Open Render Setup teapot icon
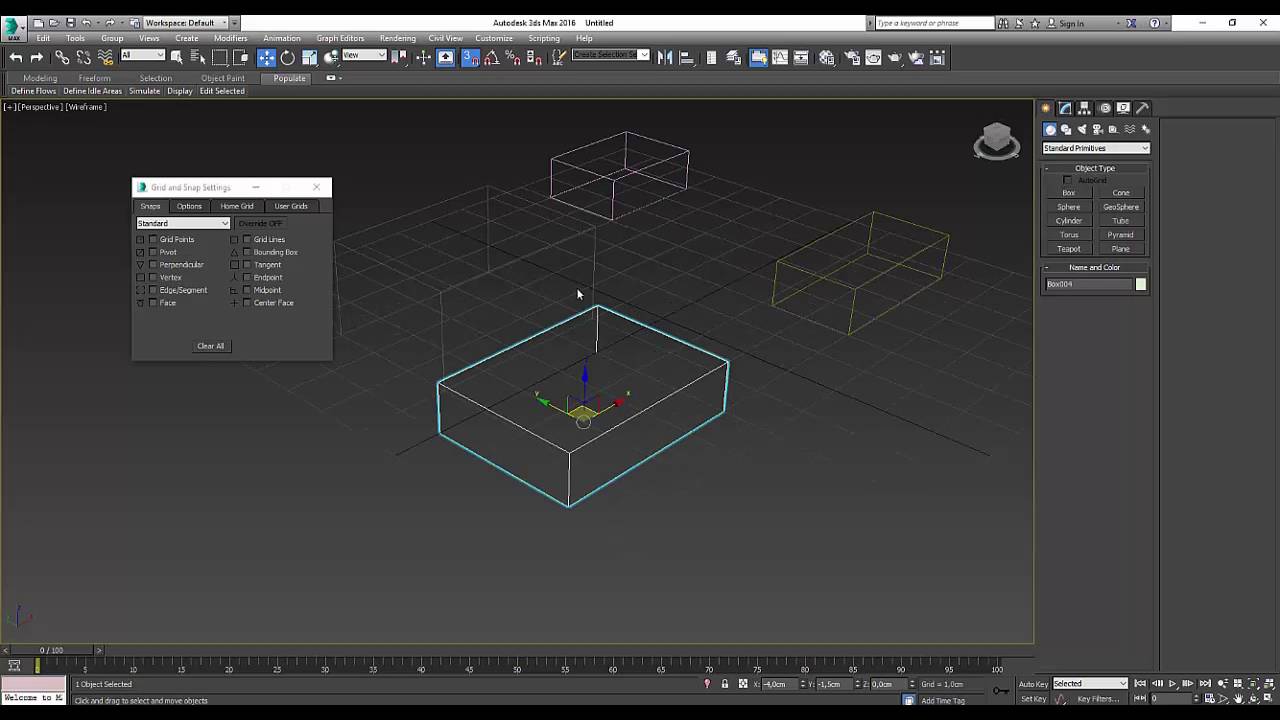Screen dimensions: 1280x720 852,58
